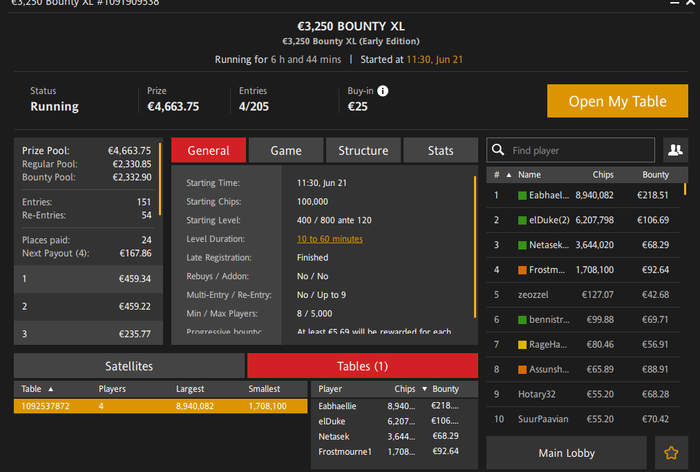
Task: Switch to the General tab
Action: [208, 150]
